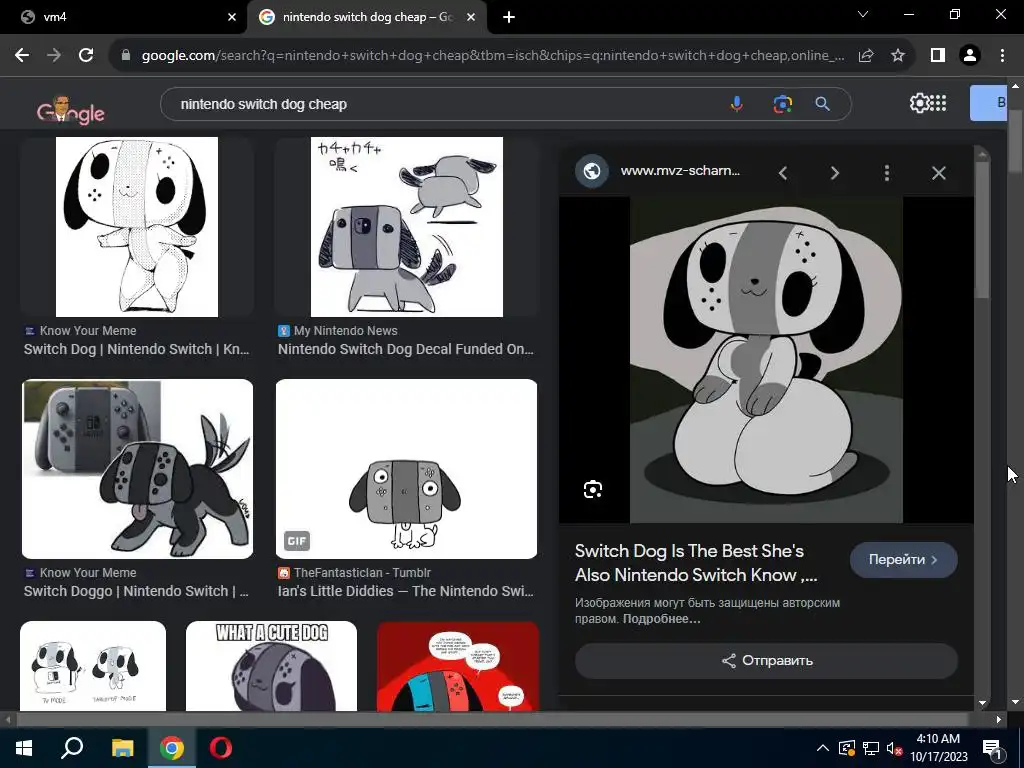The height and width of the screenshot is (768, 1024).
Task: Open Switch Doggo image thumbnail
Action: (x=137, y=469)
